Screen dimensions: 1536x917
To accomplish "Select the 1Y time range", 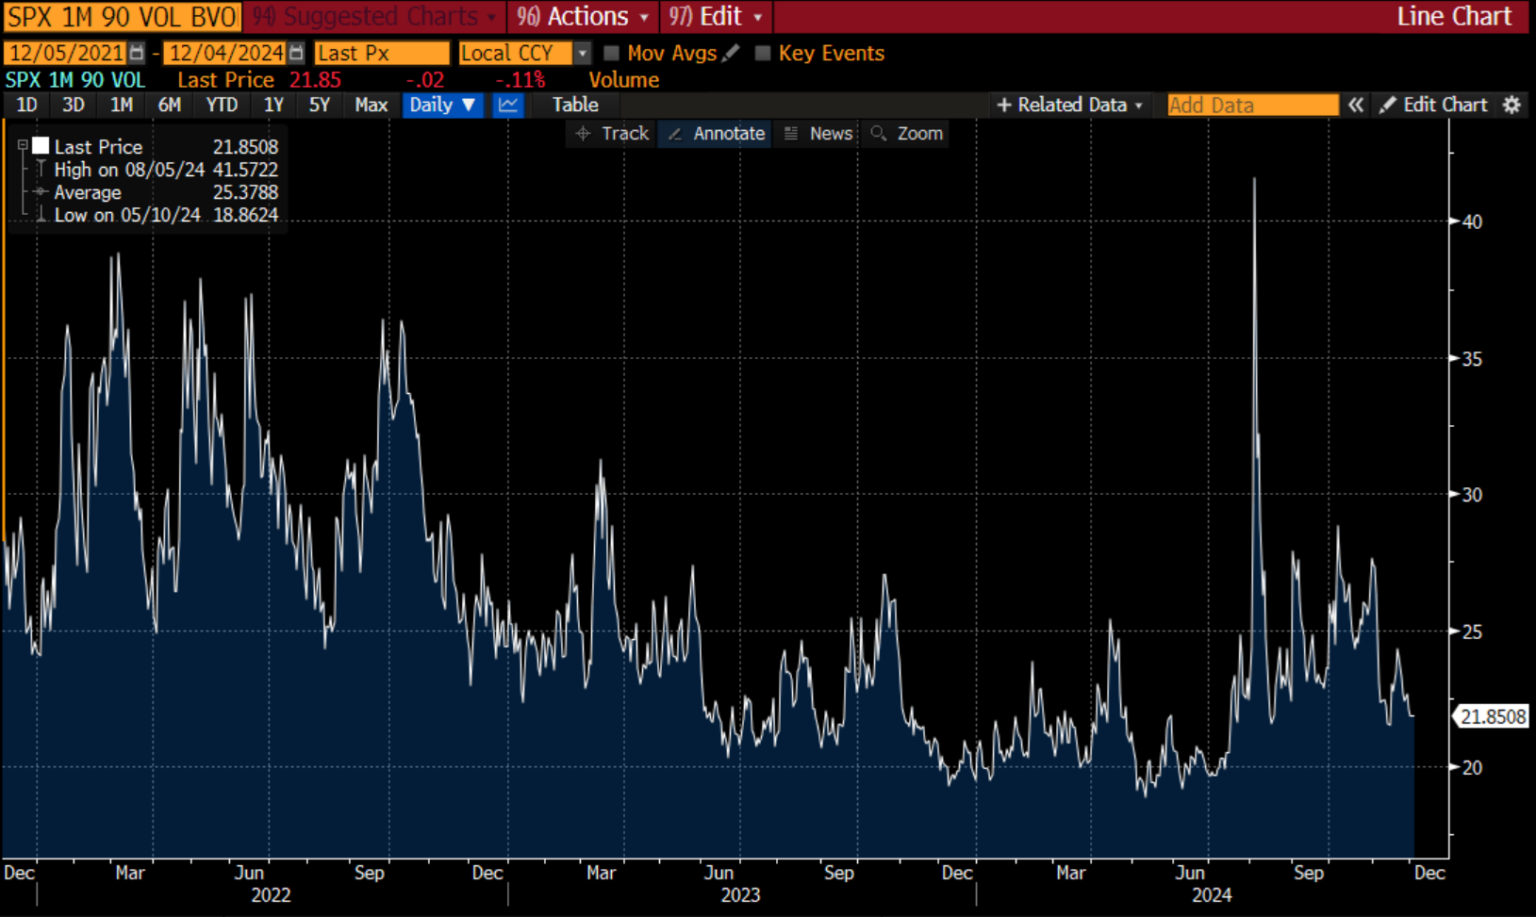I will (x=273, y=105).
